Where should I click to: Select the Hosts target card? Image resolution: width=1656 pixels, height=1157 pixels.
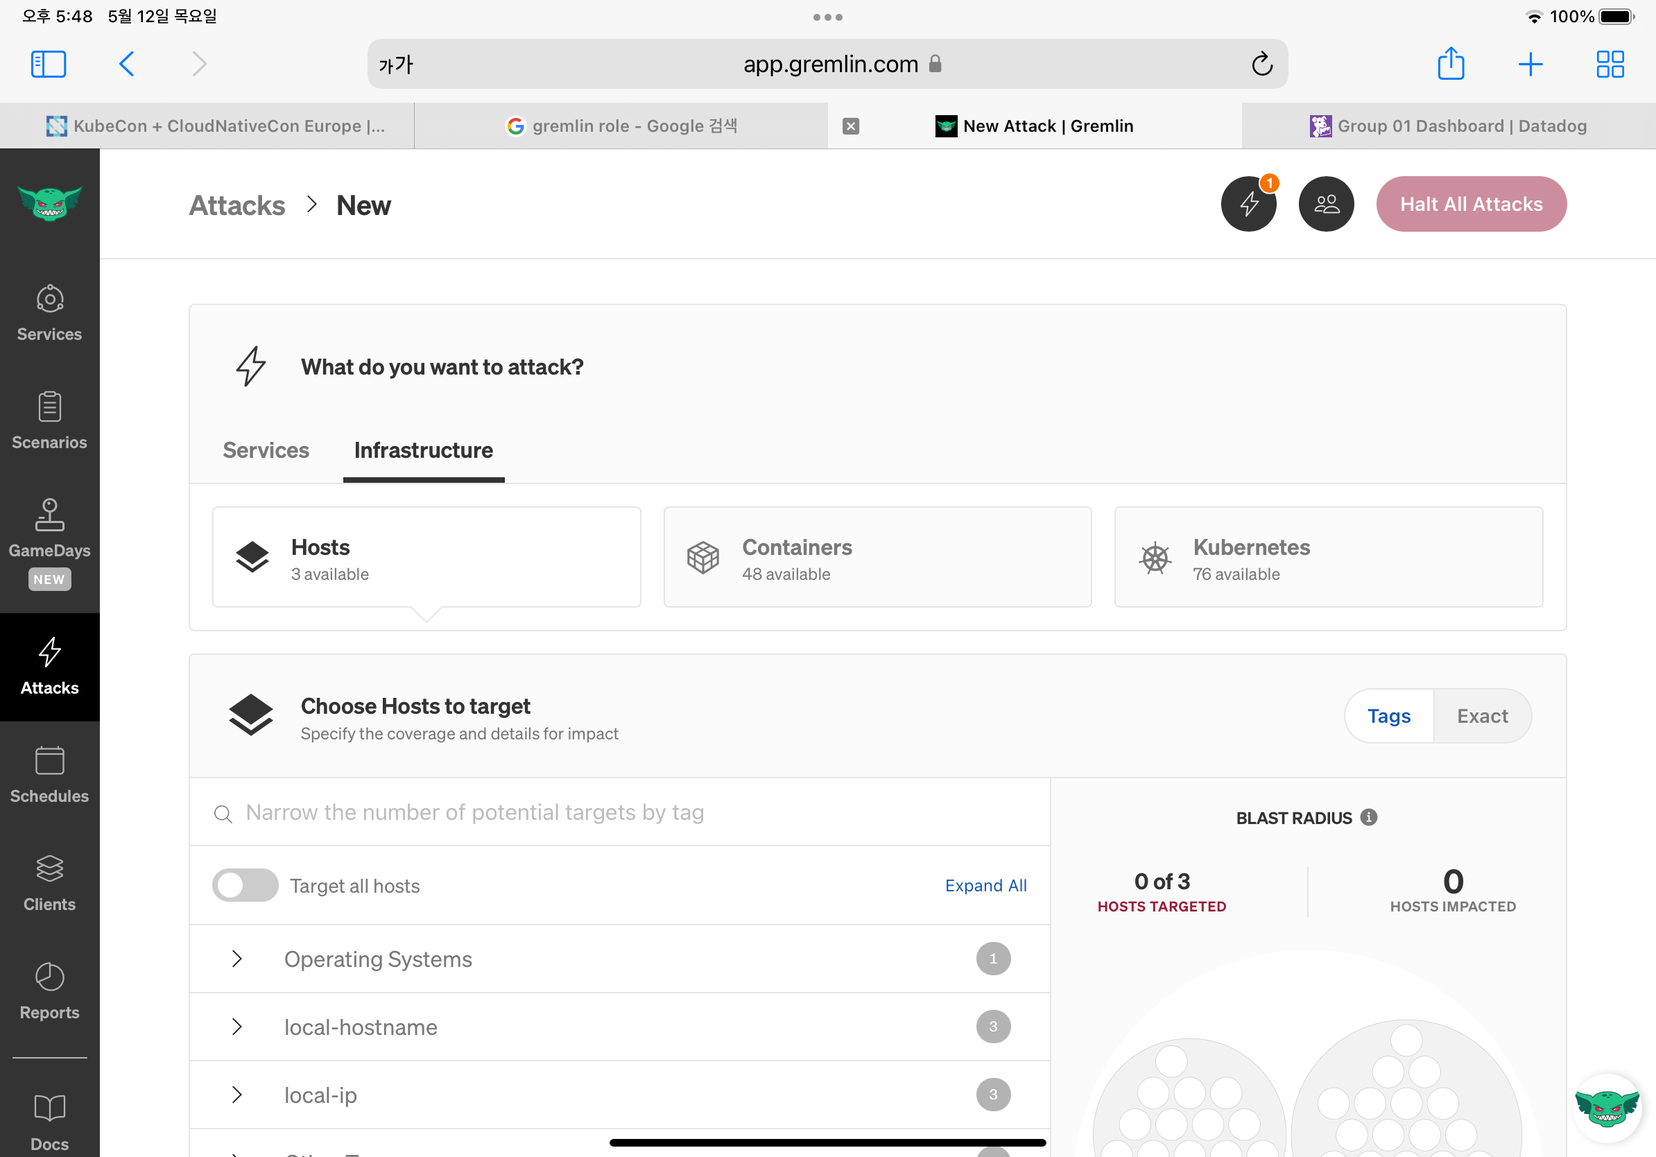click(427, 557)
